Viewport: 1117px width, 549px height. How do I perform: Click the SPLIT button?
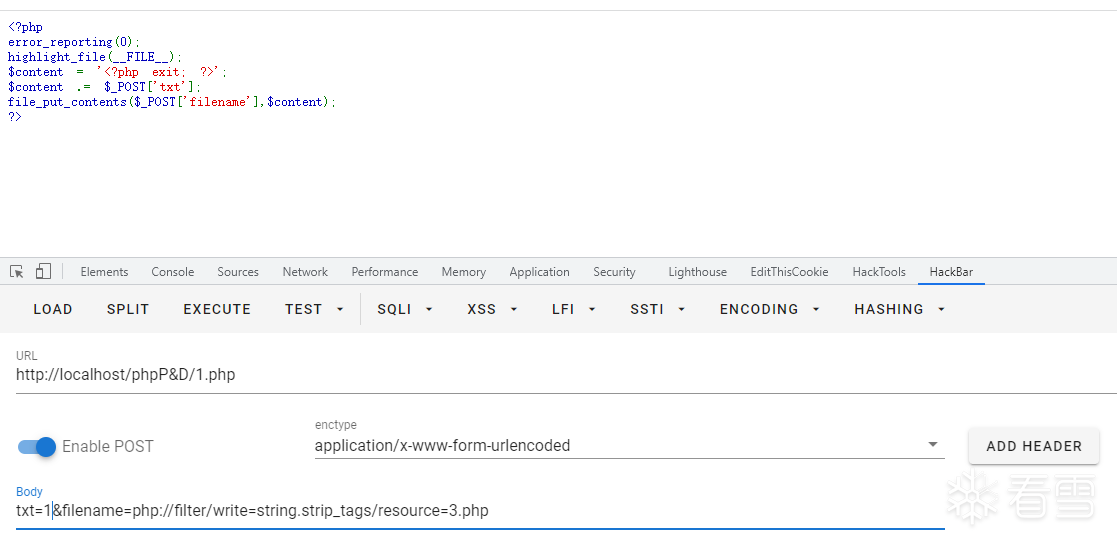128,309
